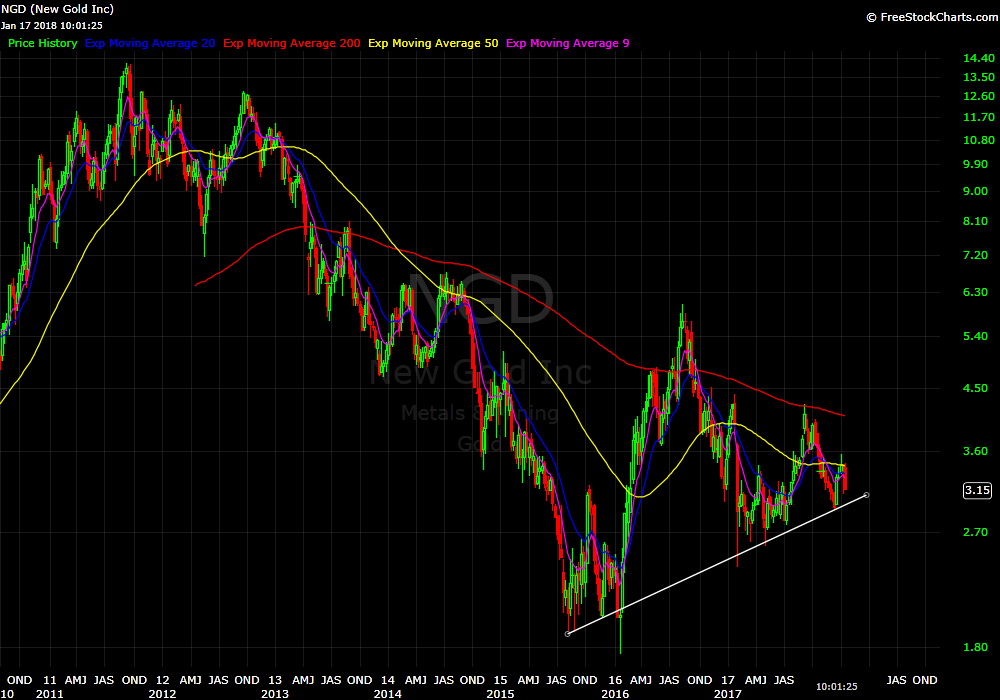Viewport: 1000px width, 700px height.
Task: Click the 6.30 price axis label
Action: pos(975,292)
